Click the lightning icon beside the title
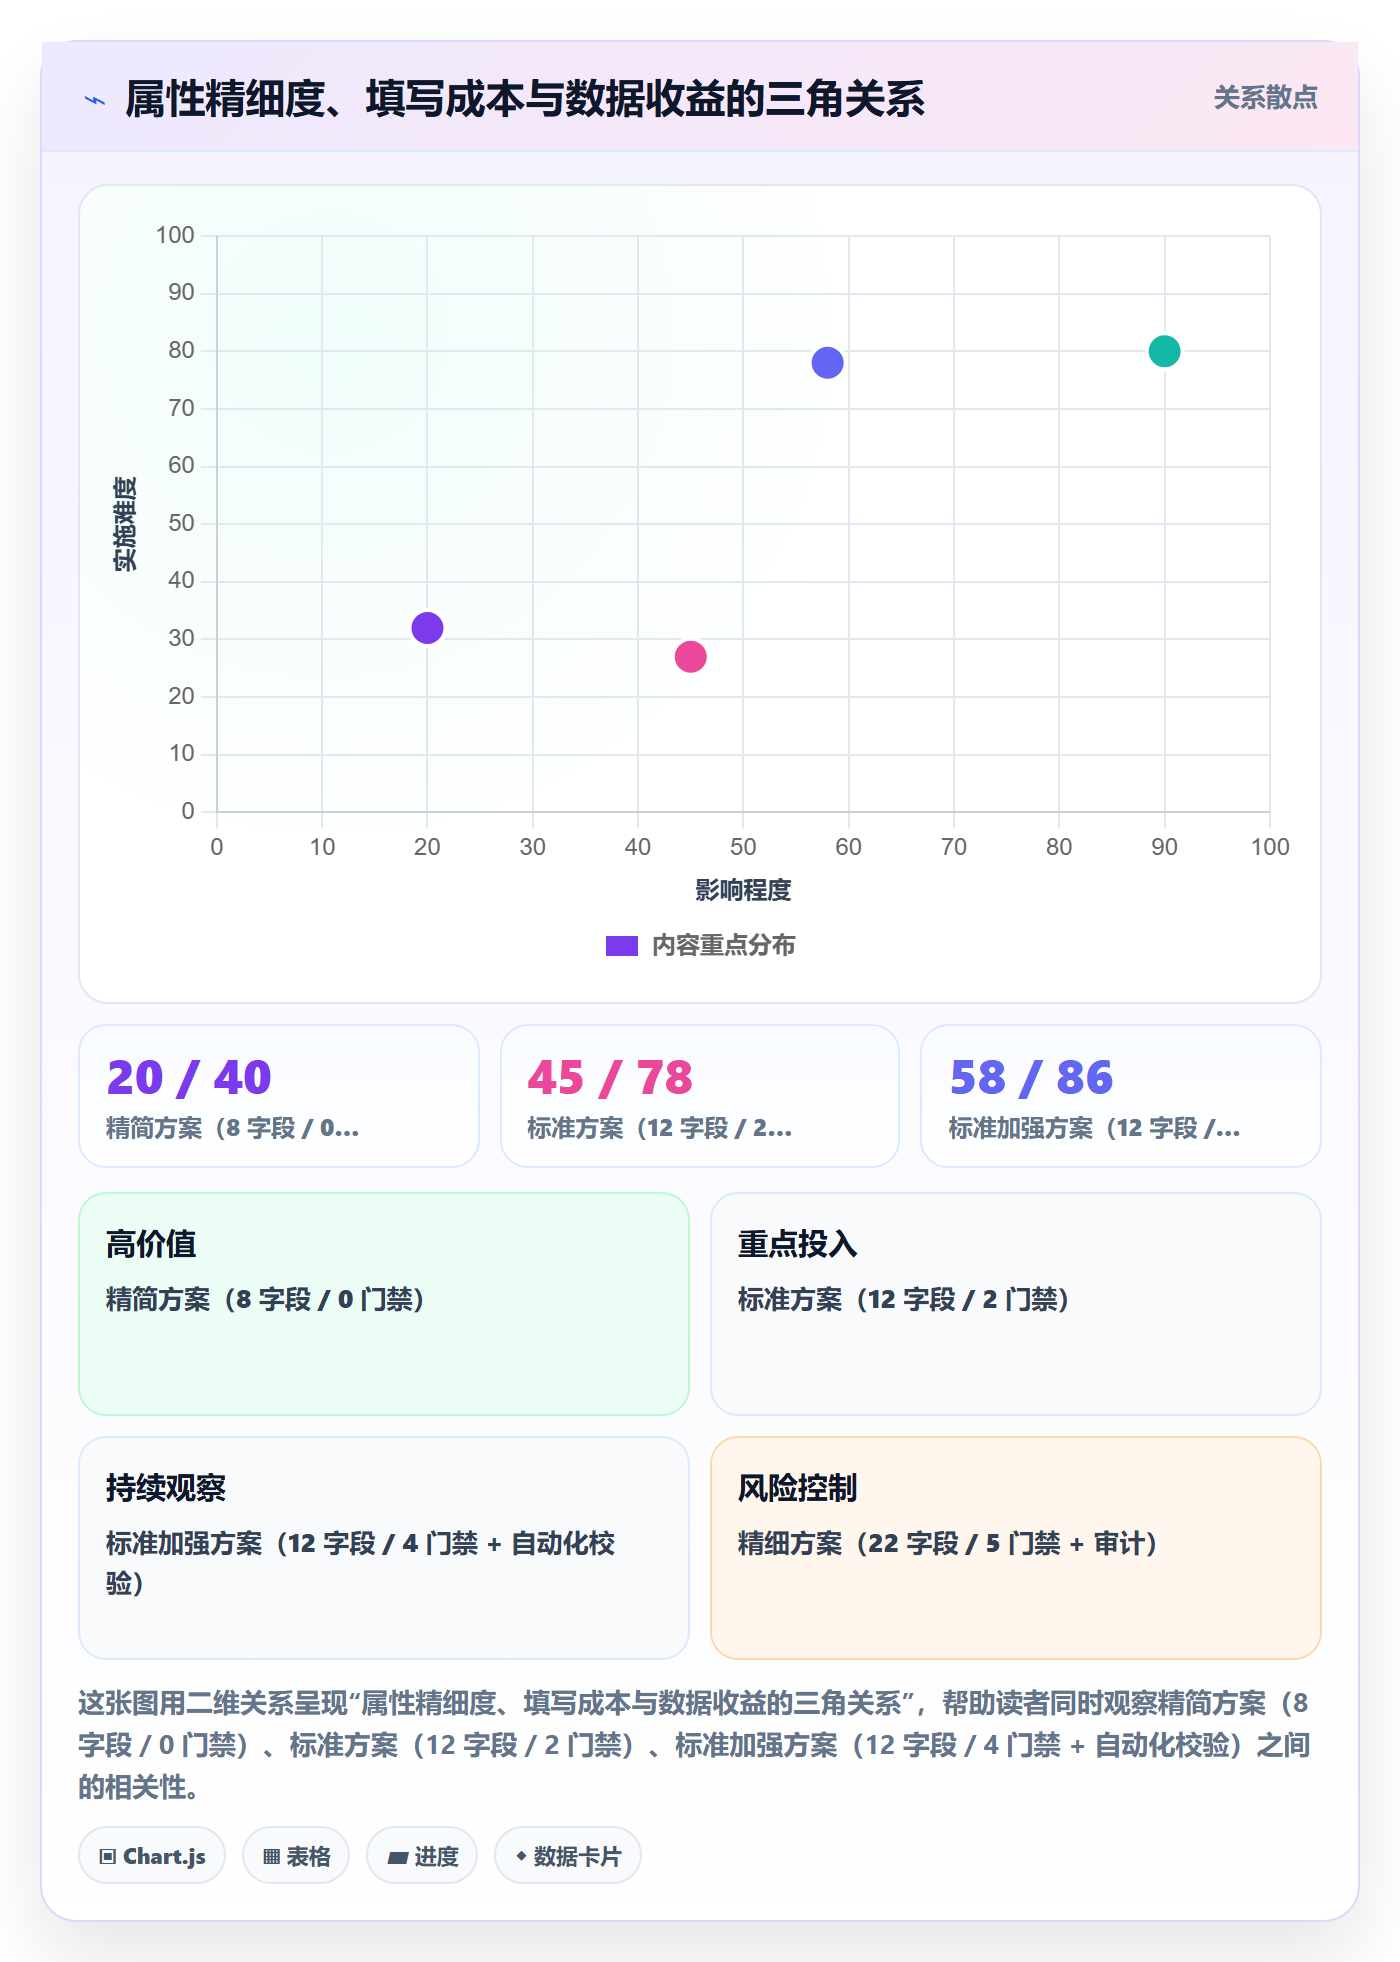 pyautogui.click(x=95, y=100)
